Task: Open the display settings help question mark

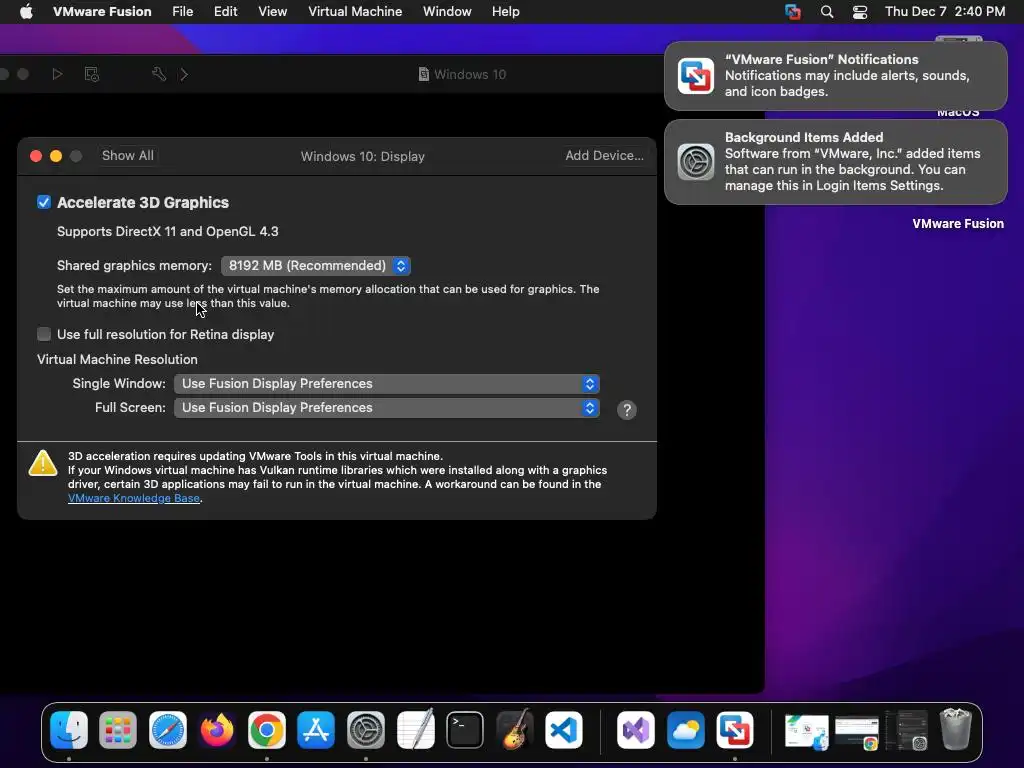Action: point(627,410)
